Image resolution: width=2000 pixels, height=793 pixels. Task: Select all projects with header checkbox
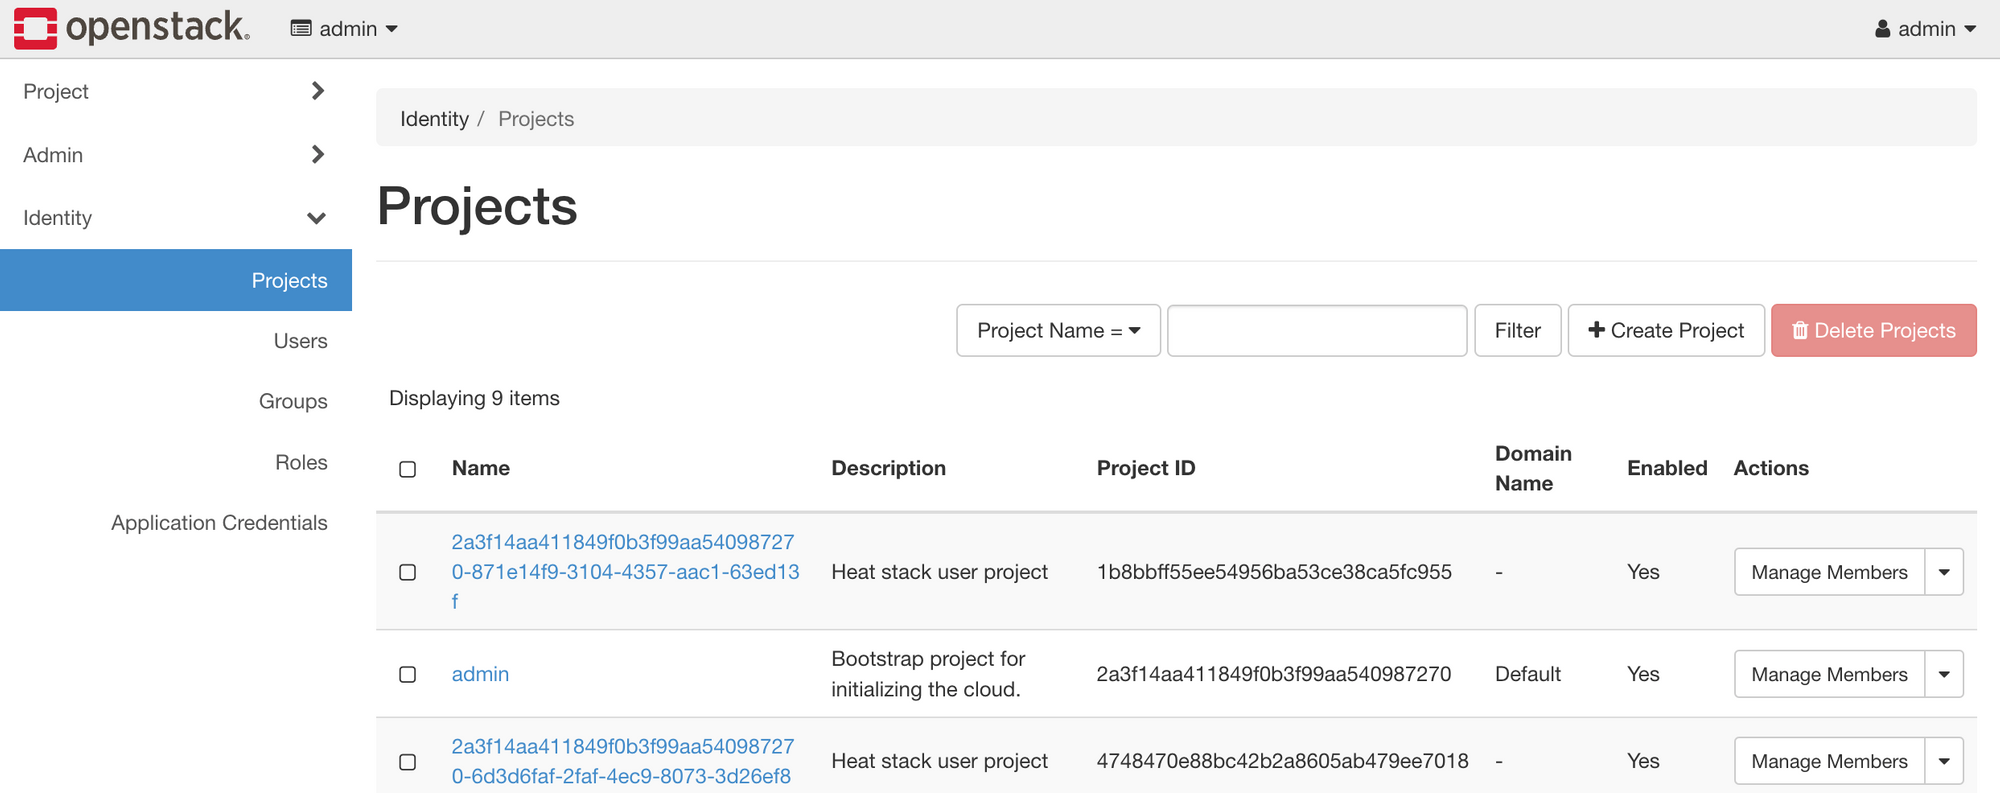click(x=408, y=469)
